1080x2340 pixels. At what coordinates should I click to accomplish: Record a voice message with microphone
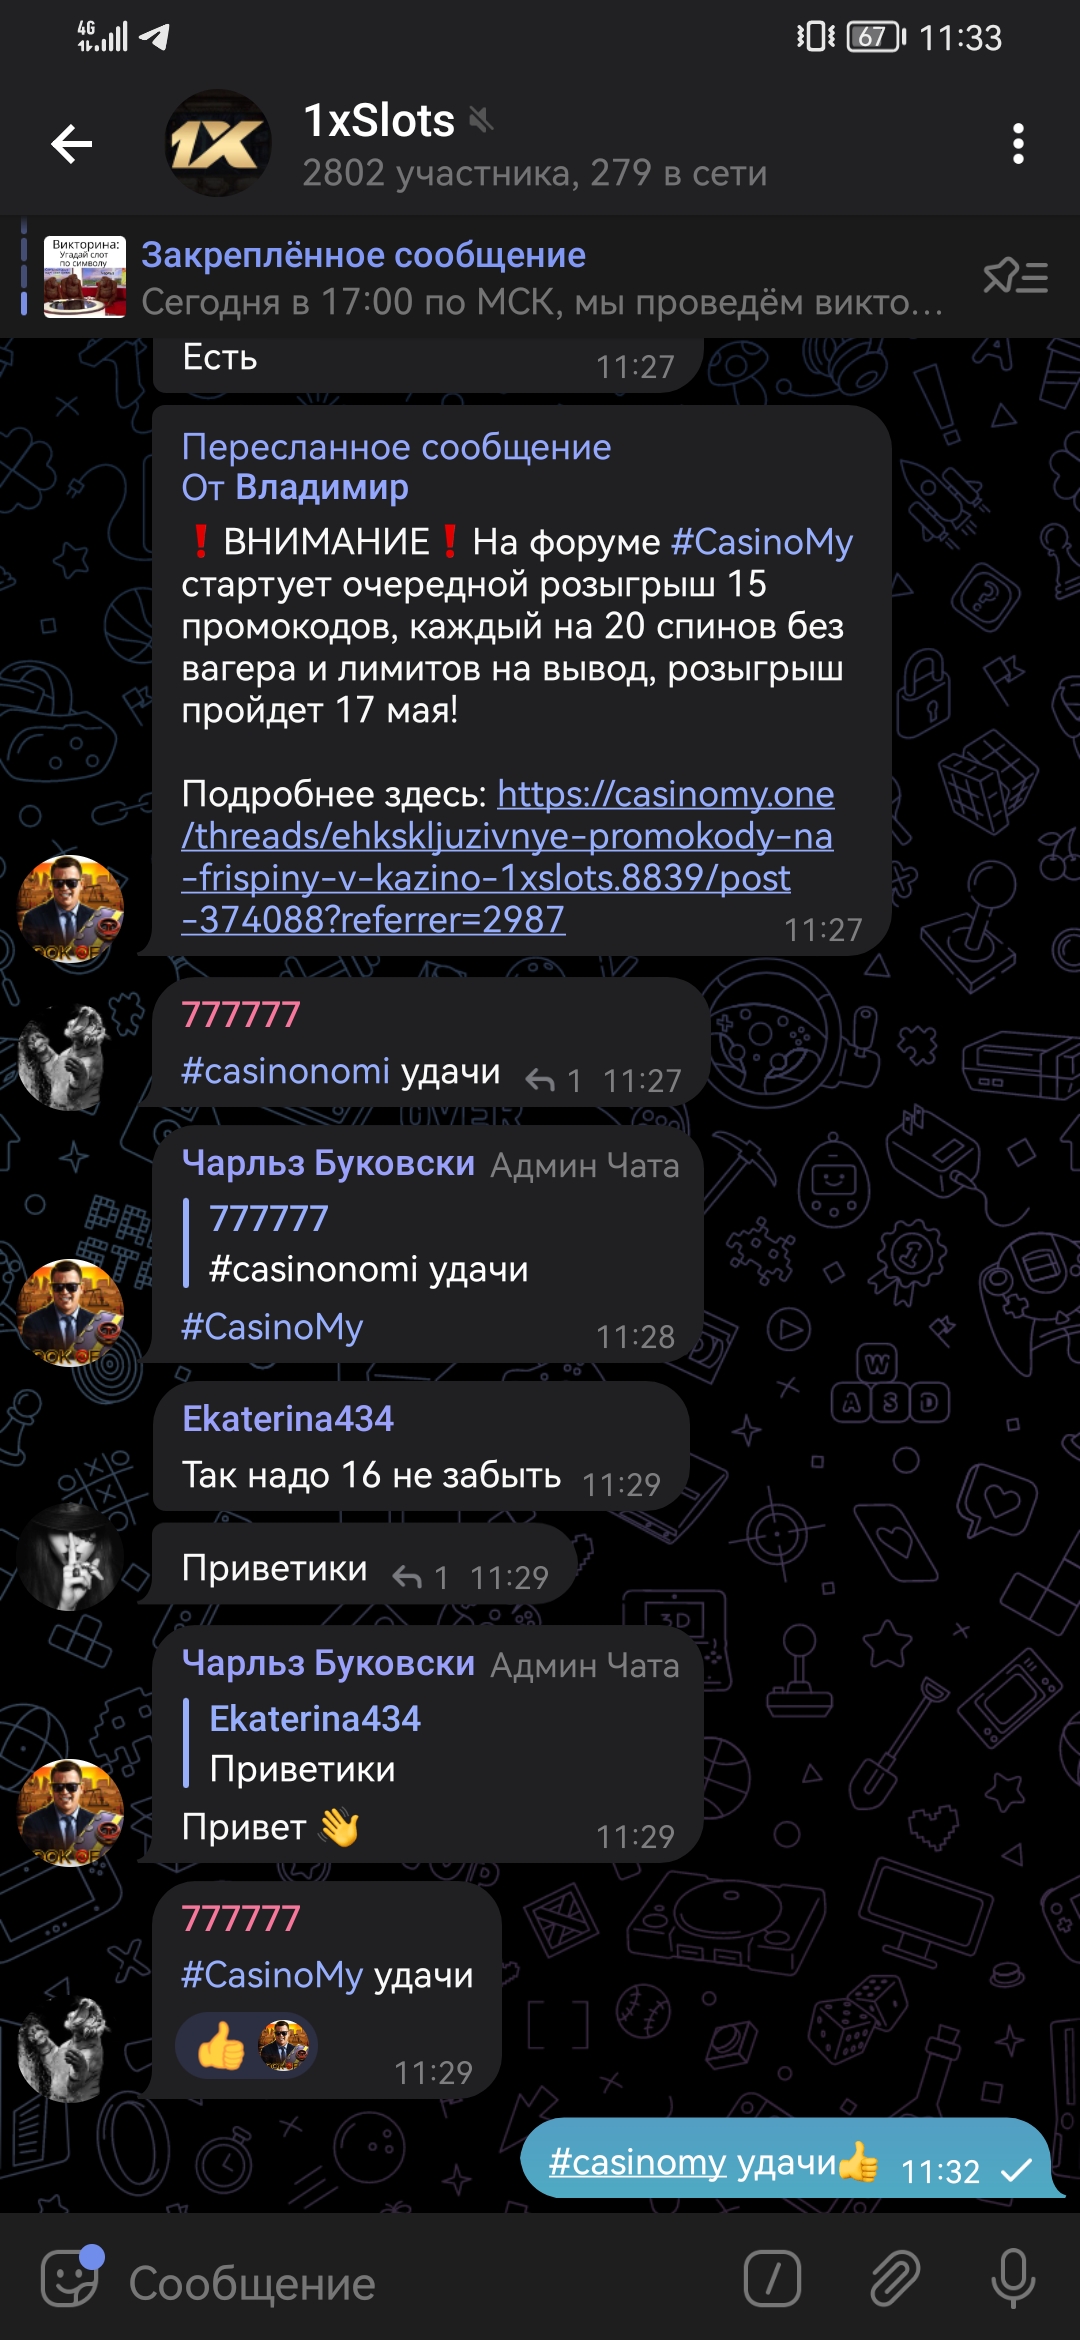1013,2277
